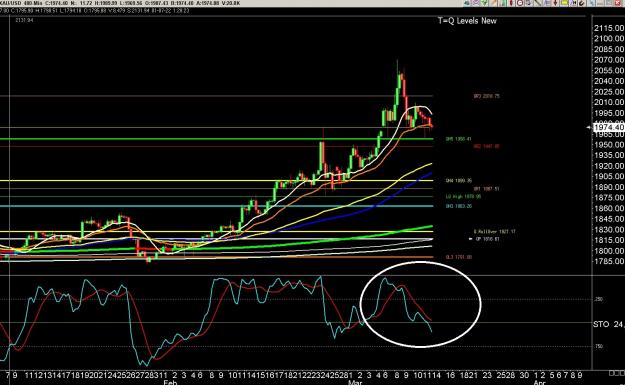Viewport: 625px width, 385px height.
Task: Select the yellow rectangle highlight tool
Action: pyautogui.click(x=564, y=3)
